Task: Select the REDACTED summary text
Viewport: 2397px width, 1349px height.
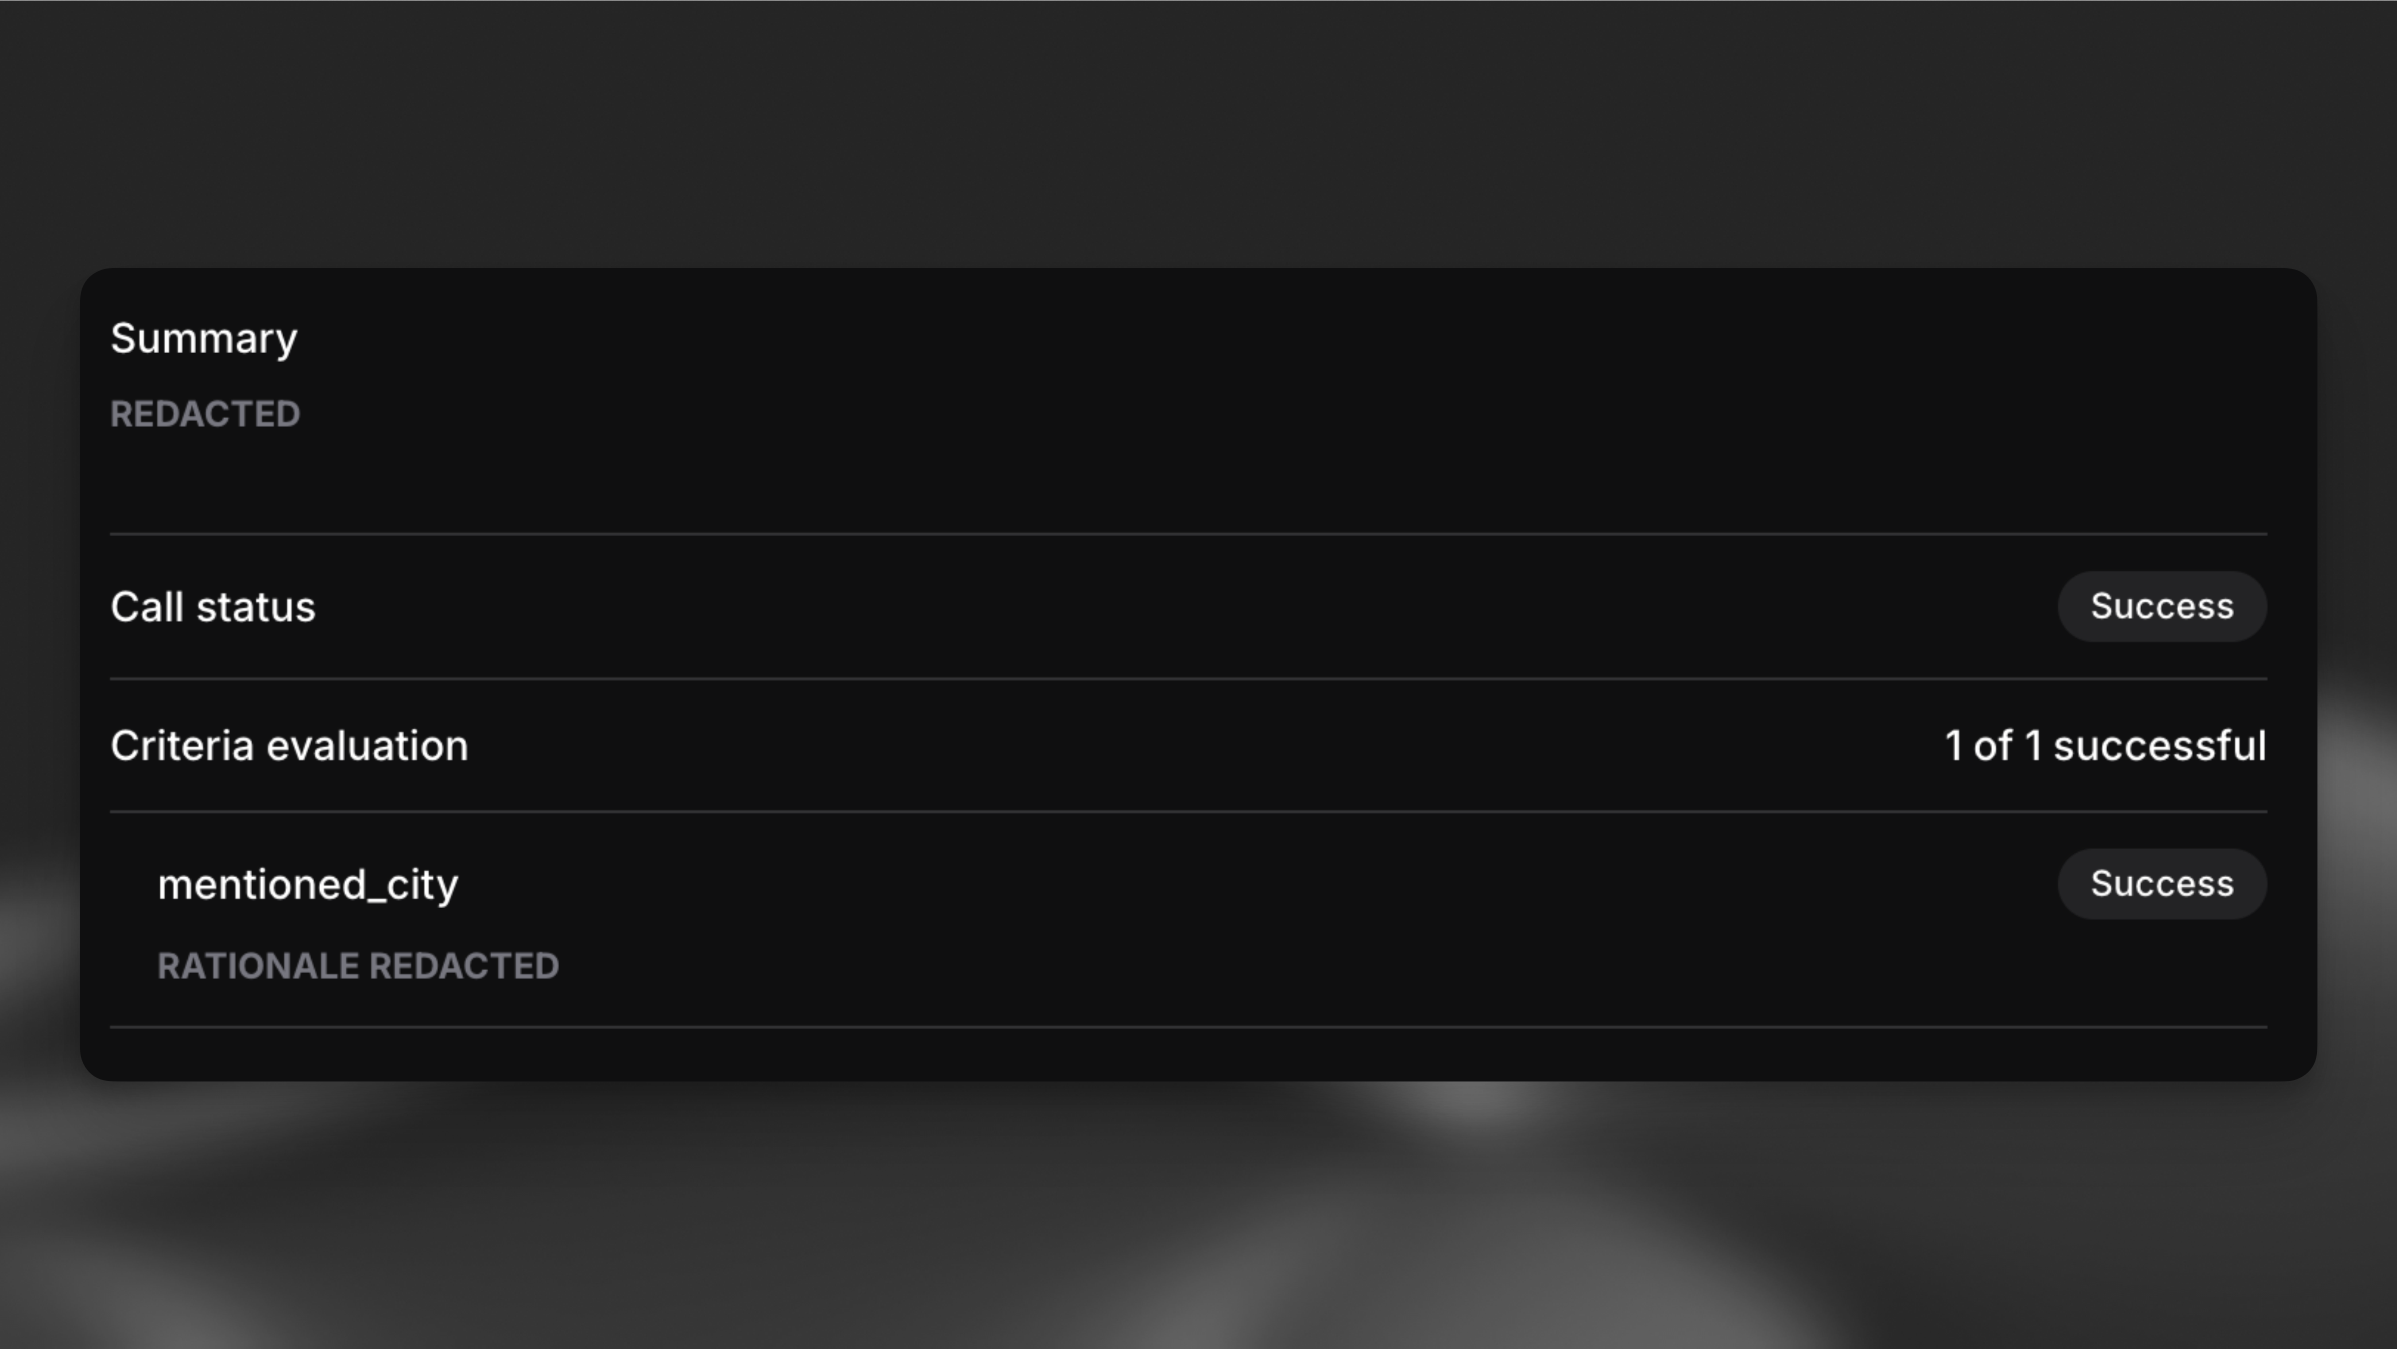Action: click(x=205, y=414)
